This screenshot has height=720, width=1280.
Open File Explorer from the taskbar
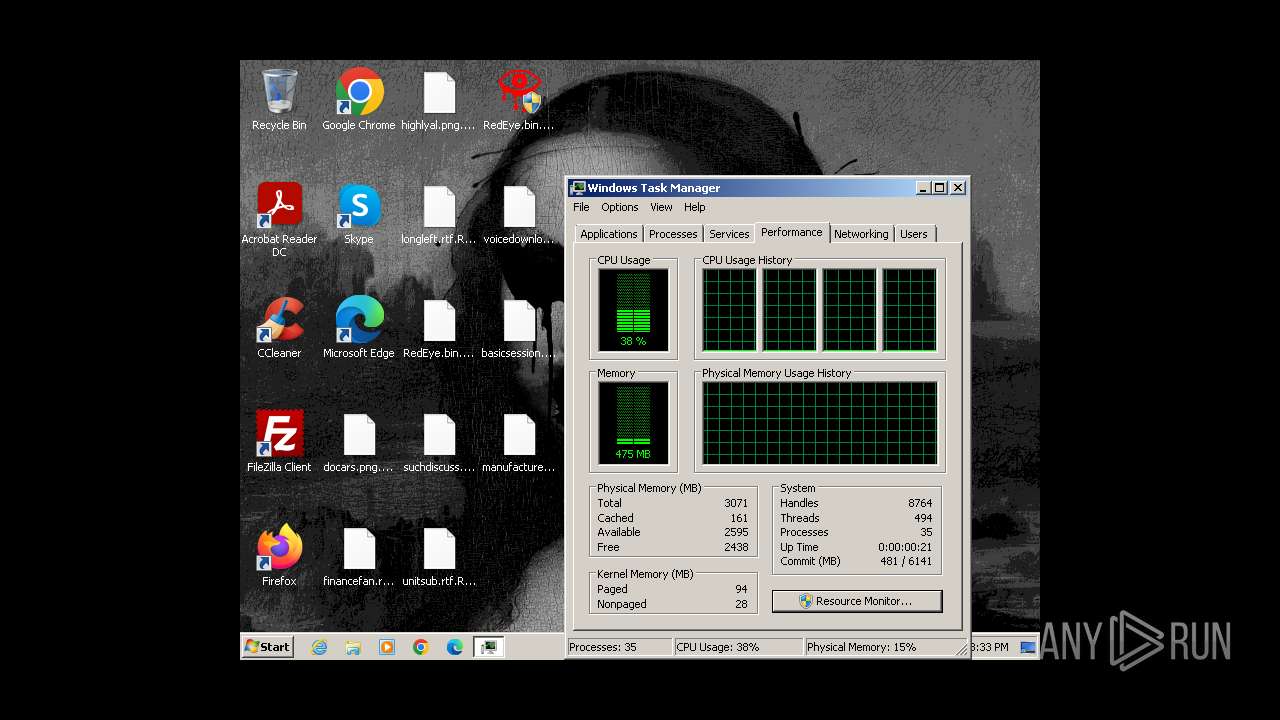[x=353, y=647]
